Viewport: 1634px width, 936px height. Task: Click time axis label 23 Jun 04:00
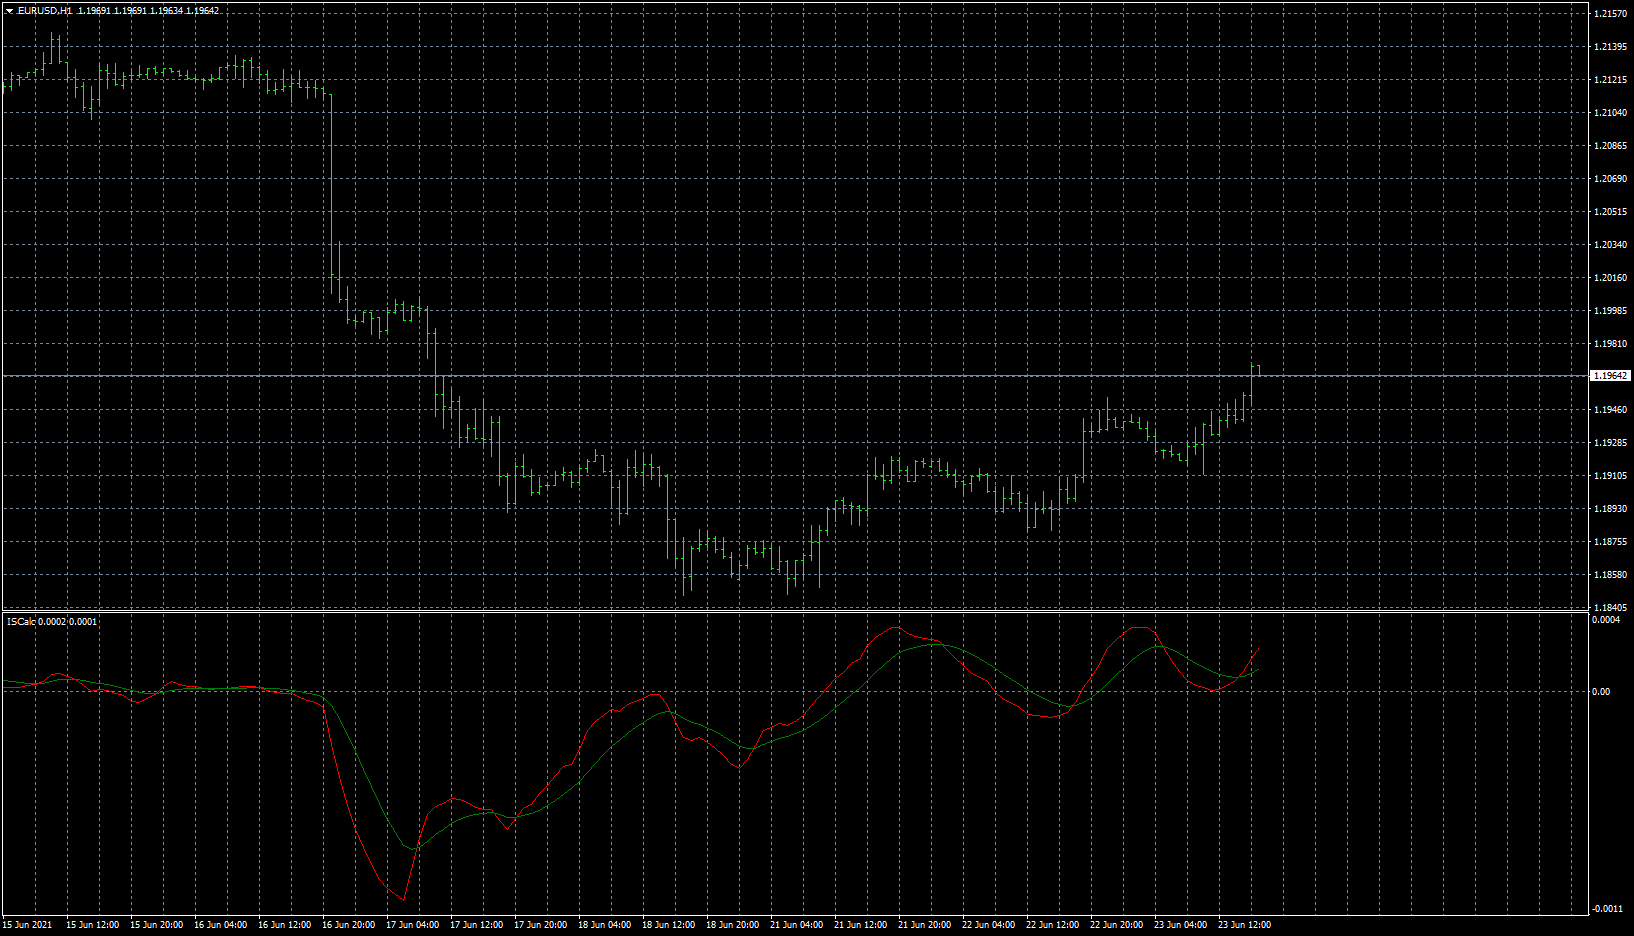[1180, 925]
